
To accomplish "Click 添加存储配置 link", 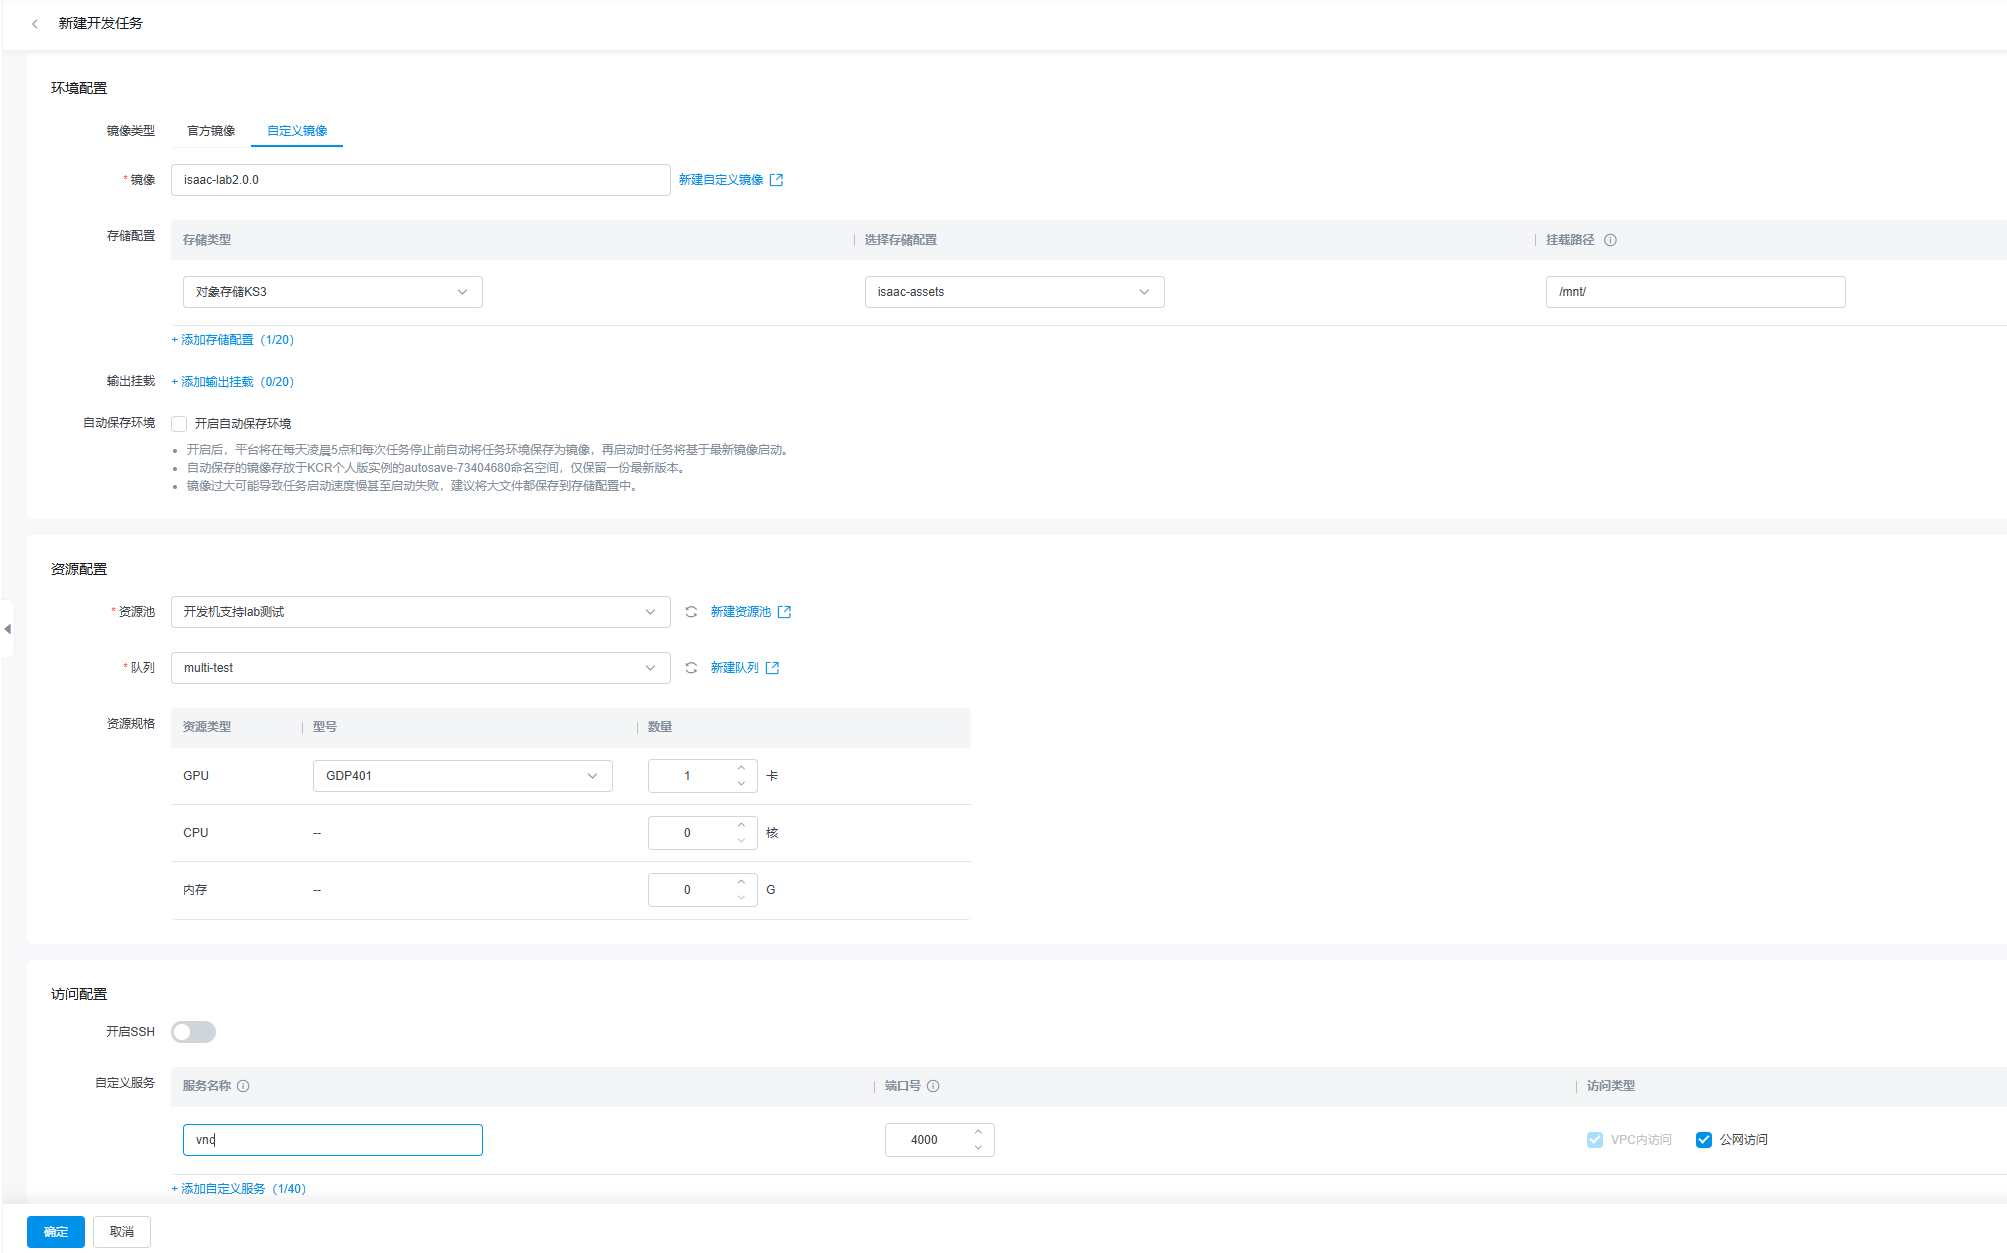I will pos(217,340).
